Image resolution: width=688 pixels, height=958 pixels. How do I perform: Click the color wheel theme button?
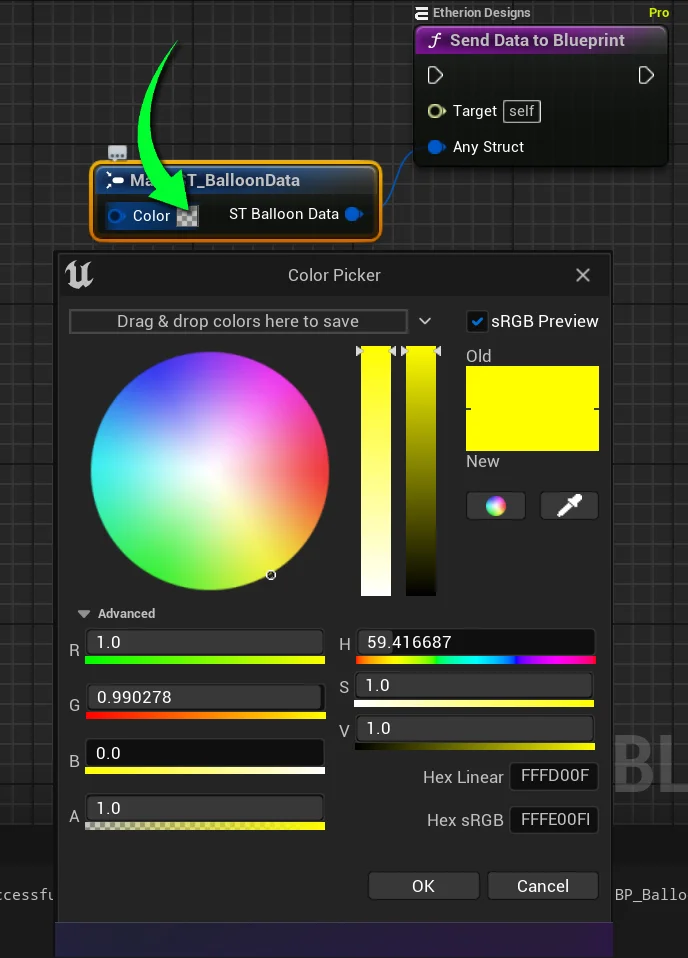point(496,506)
